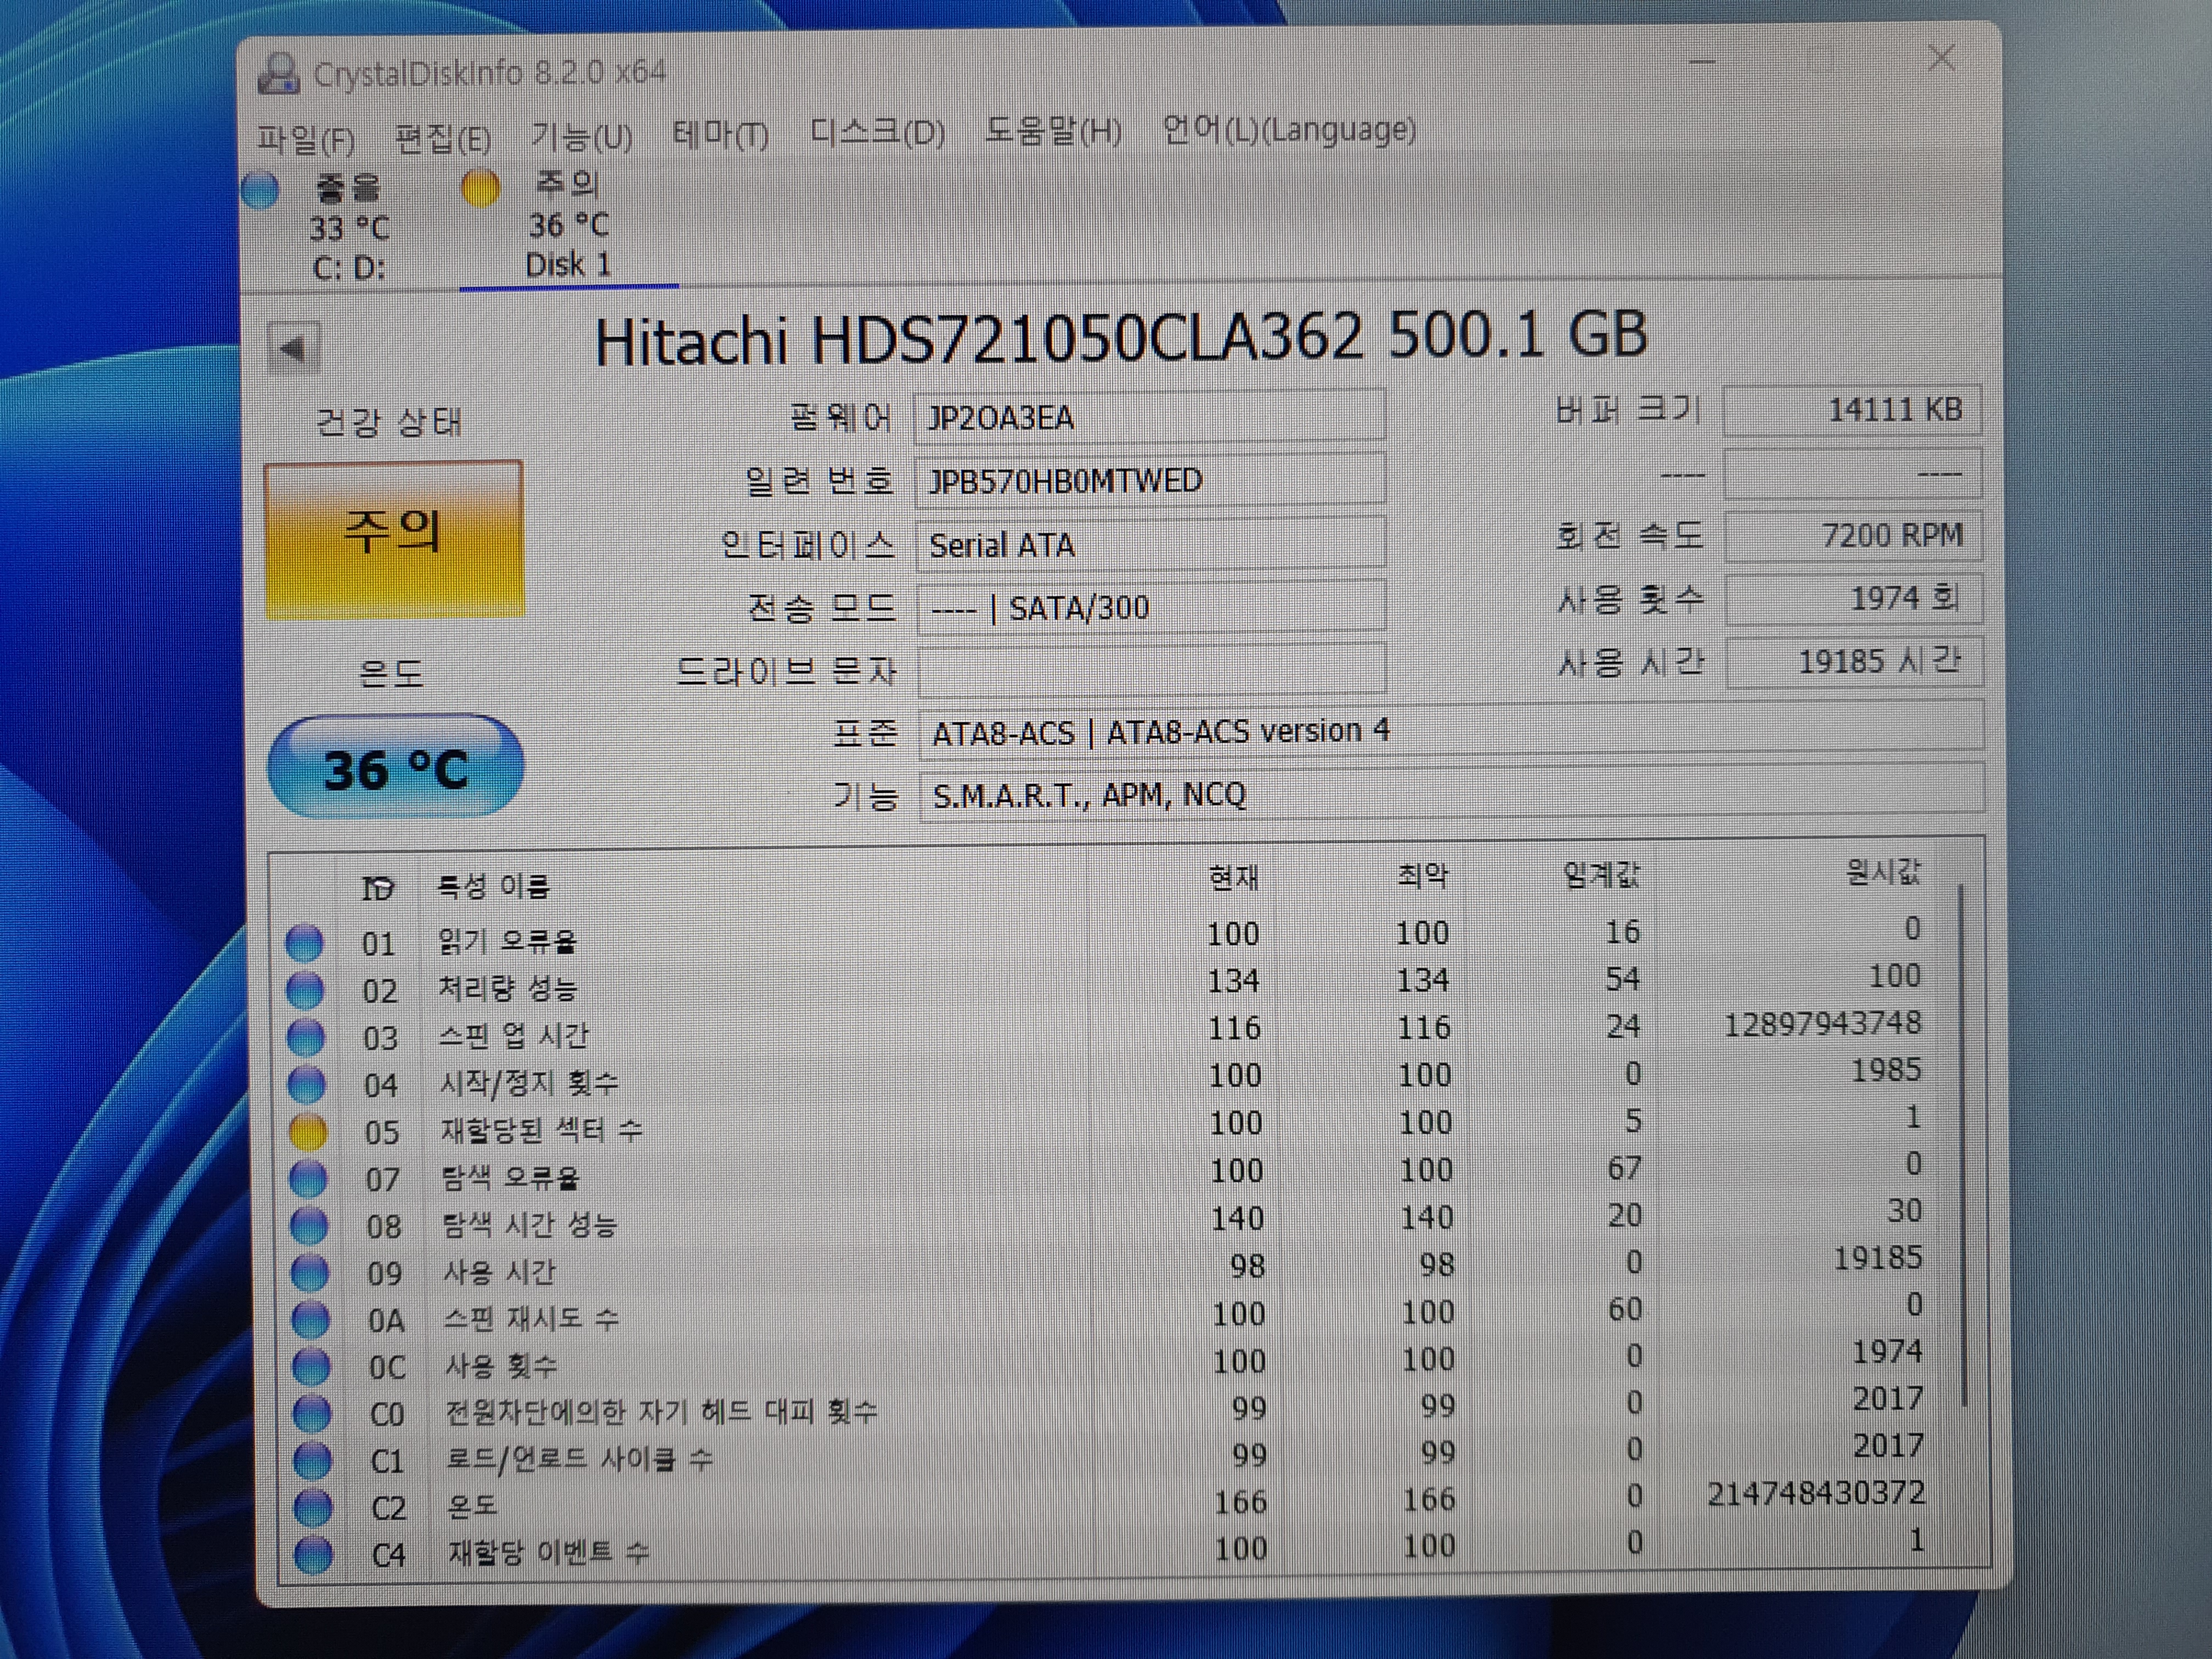The image size is (2212, 1659).
Task: Click yellow status icon for attribute 05
Action: 307,1132
